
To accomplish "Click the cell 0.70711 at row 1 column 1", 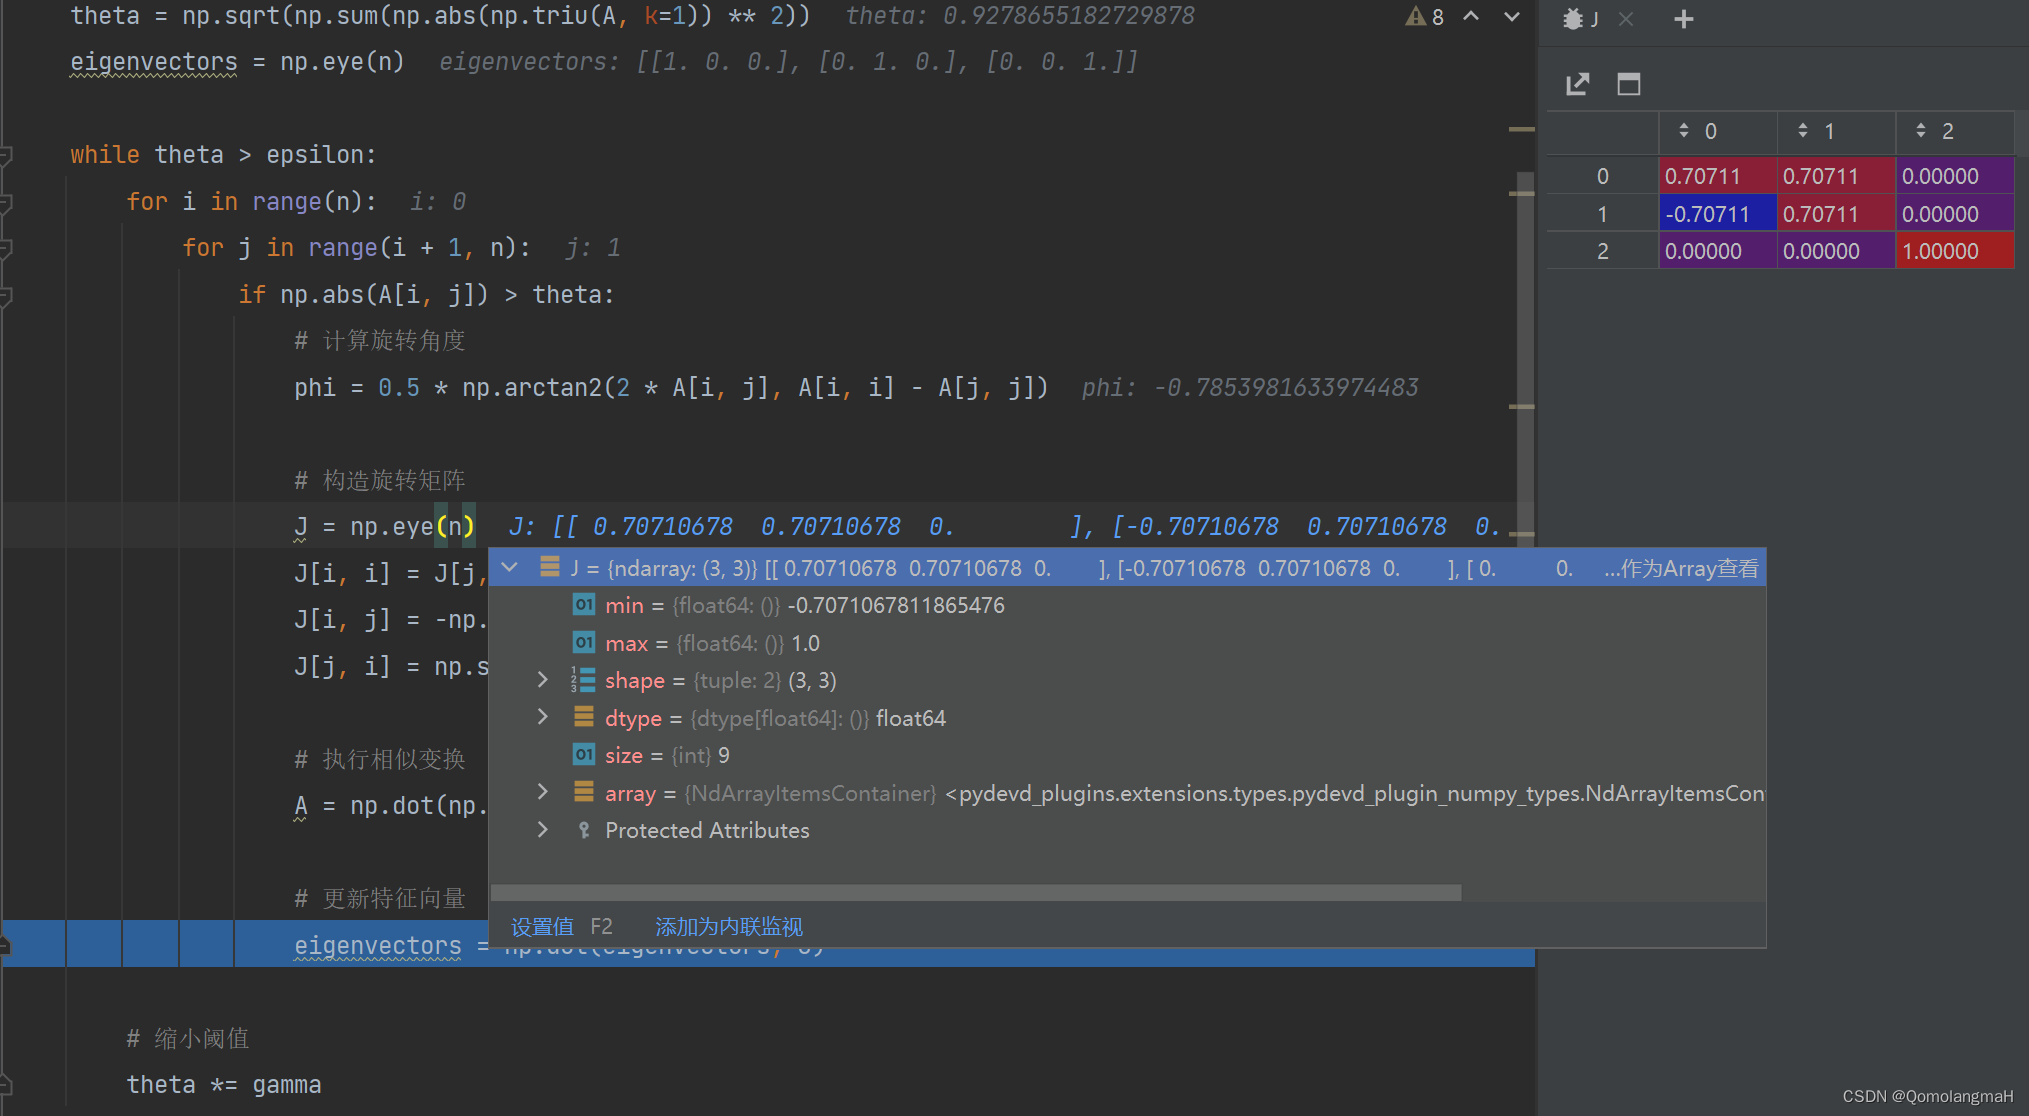I will [x=1836, y=214].
